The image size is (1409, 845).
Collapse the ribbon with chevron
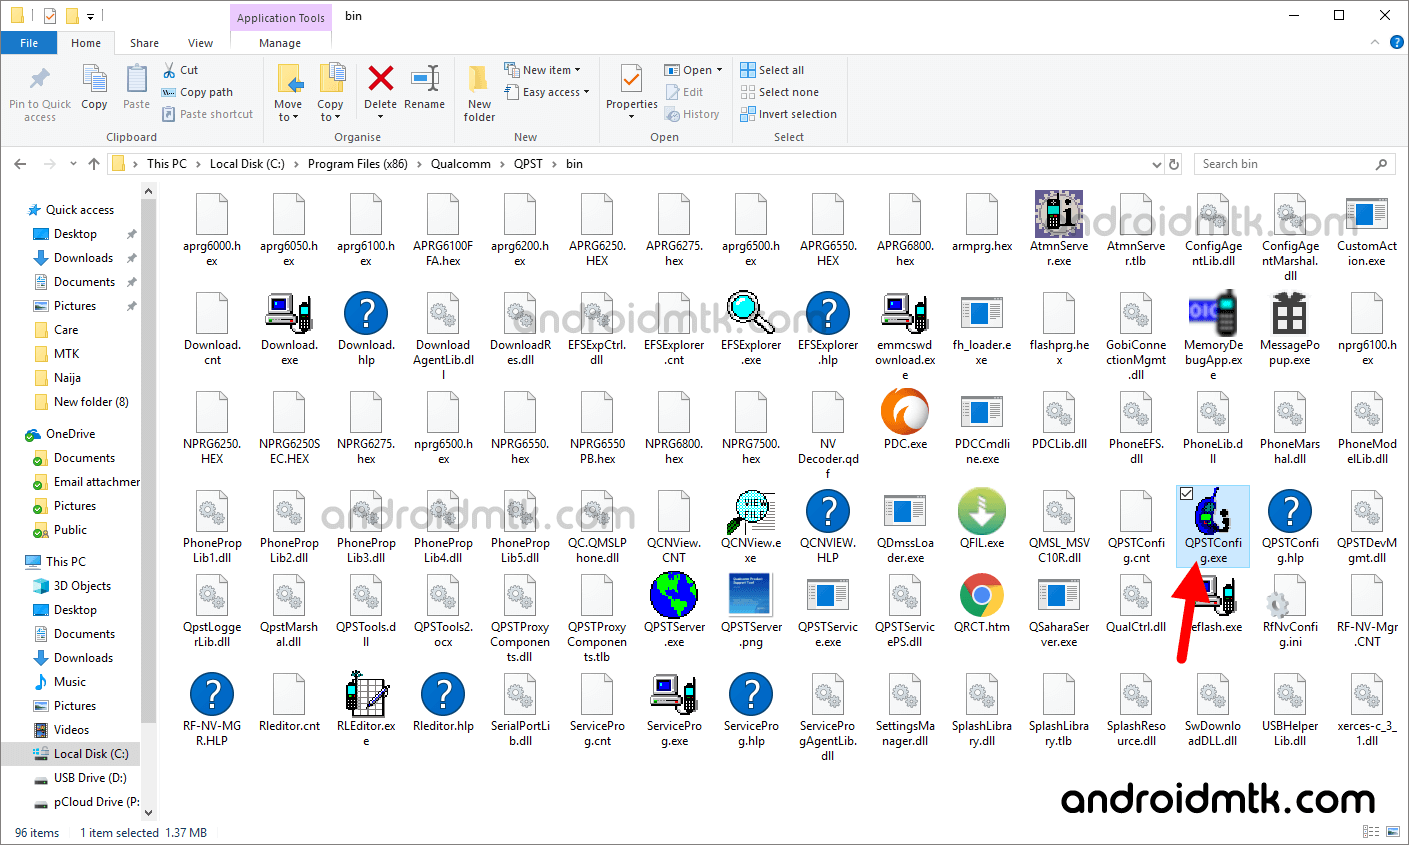pyautogui.click(x=1375, y=43)
